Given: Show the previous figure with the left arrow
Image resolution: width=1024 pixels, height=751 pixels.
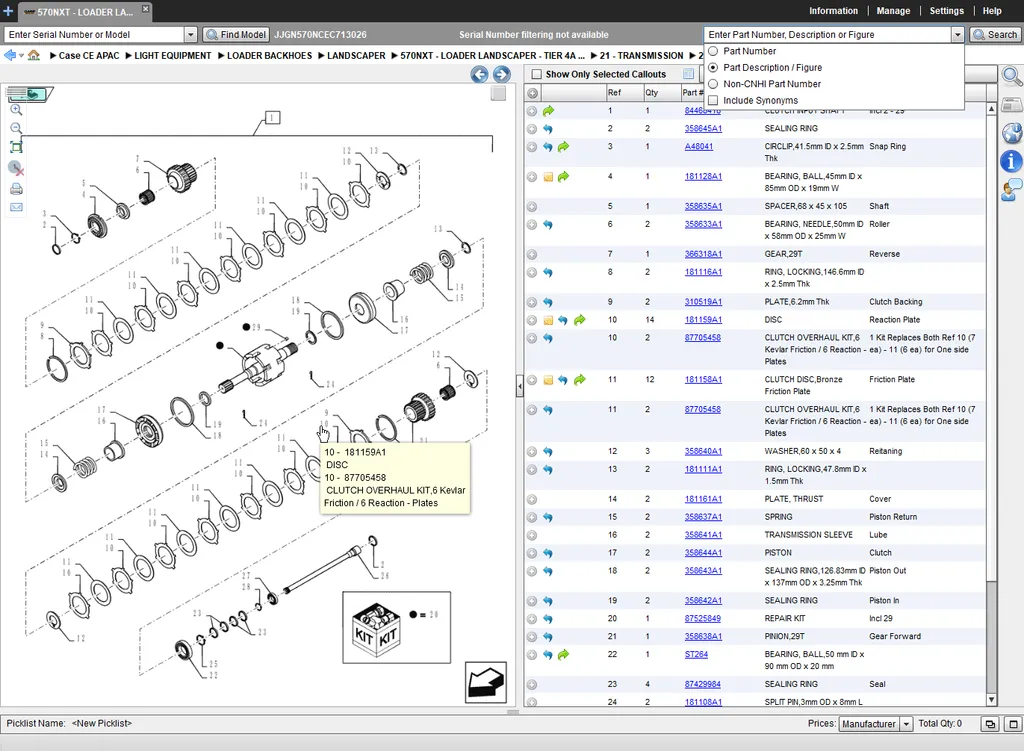Looking at the screenshot, I should pyautogui.click(x=479, y=74).
